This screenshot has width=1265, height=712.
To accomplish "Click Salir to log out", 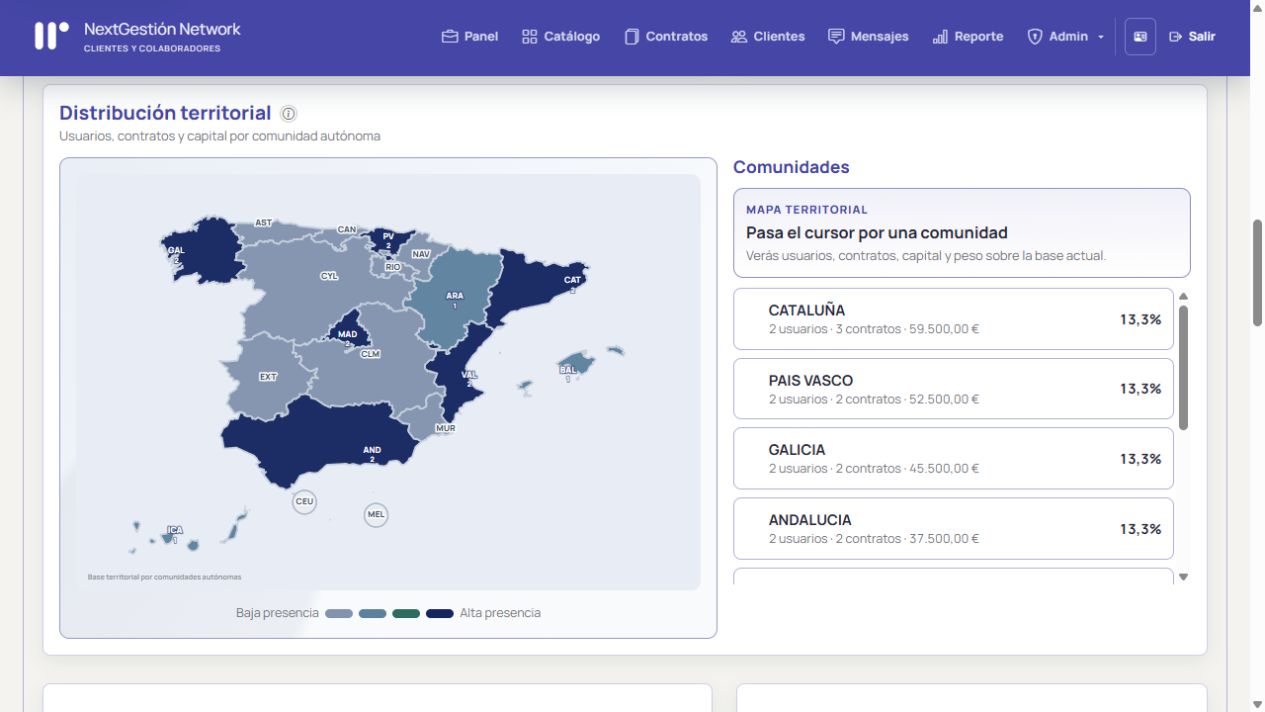I will 1192,36.
